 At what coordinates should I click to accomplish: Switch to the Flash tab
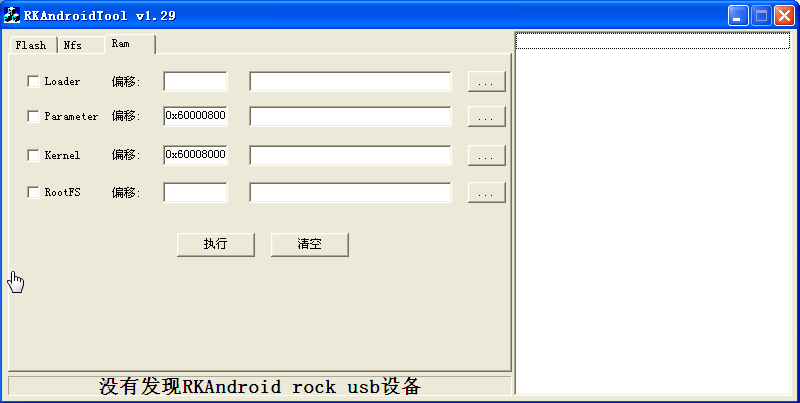coord(32,45)
